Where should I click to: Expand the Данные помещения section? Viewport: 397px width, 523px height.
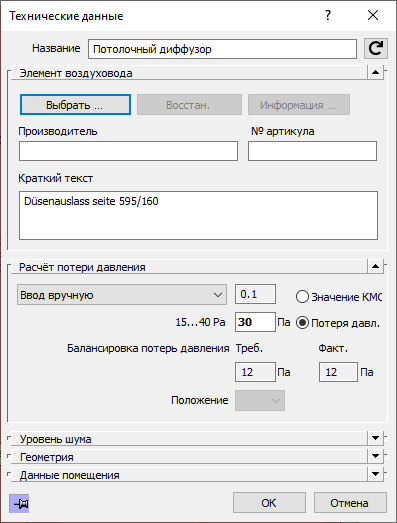[x=376, y=474]
